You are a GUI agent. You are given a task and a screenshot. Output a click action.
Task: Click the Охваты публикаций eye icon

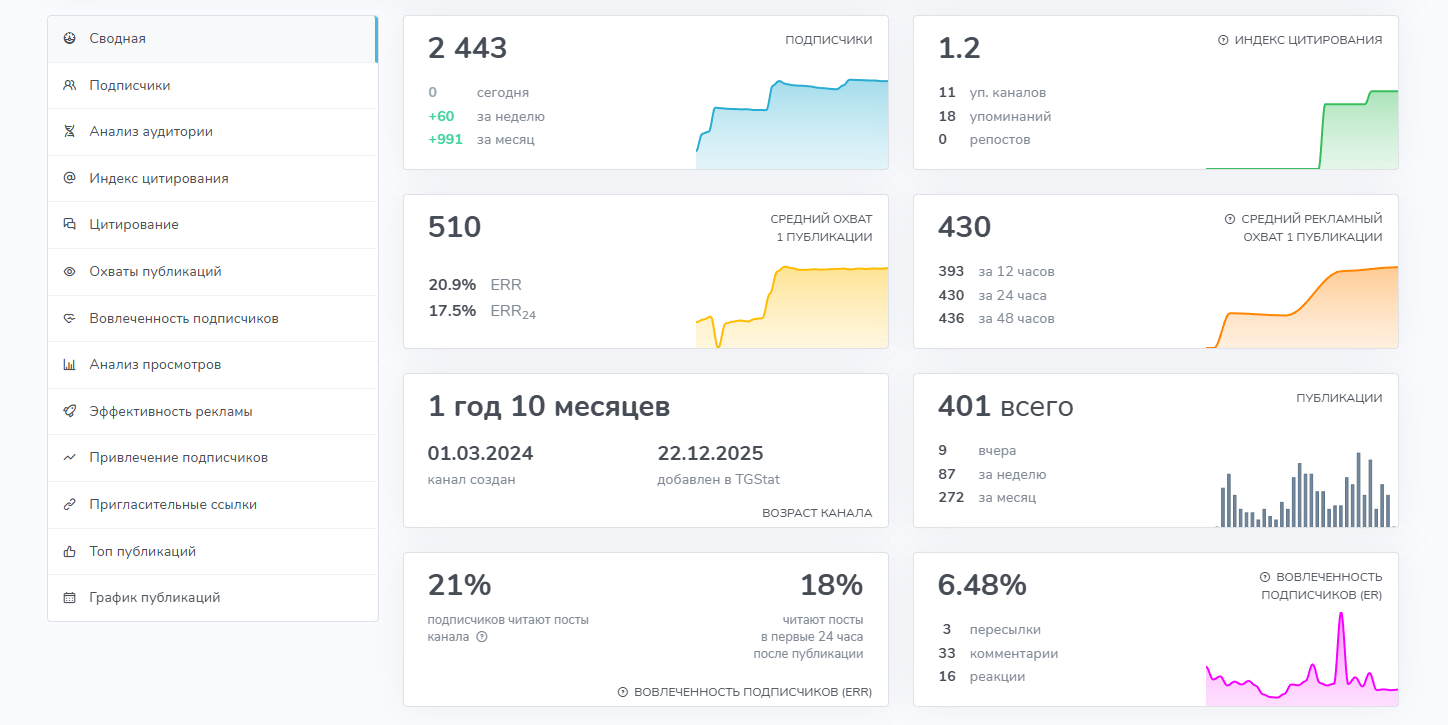pyautogui.click(x=69, y=272)
